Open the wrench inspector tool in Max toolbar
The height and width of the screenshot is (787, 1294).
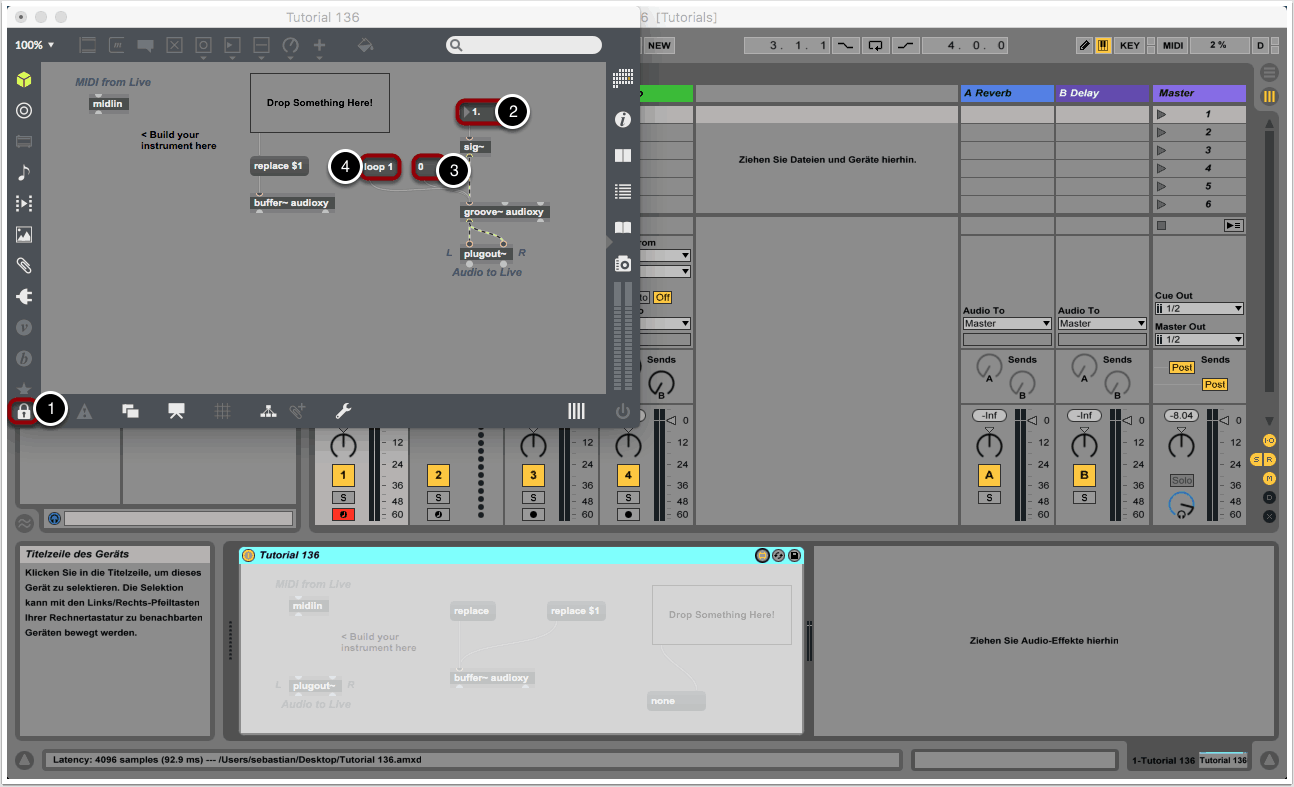[342, 410]
